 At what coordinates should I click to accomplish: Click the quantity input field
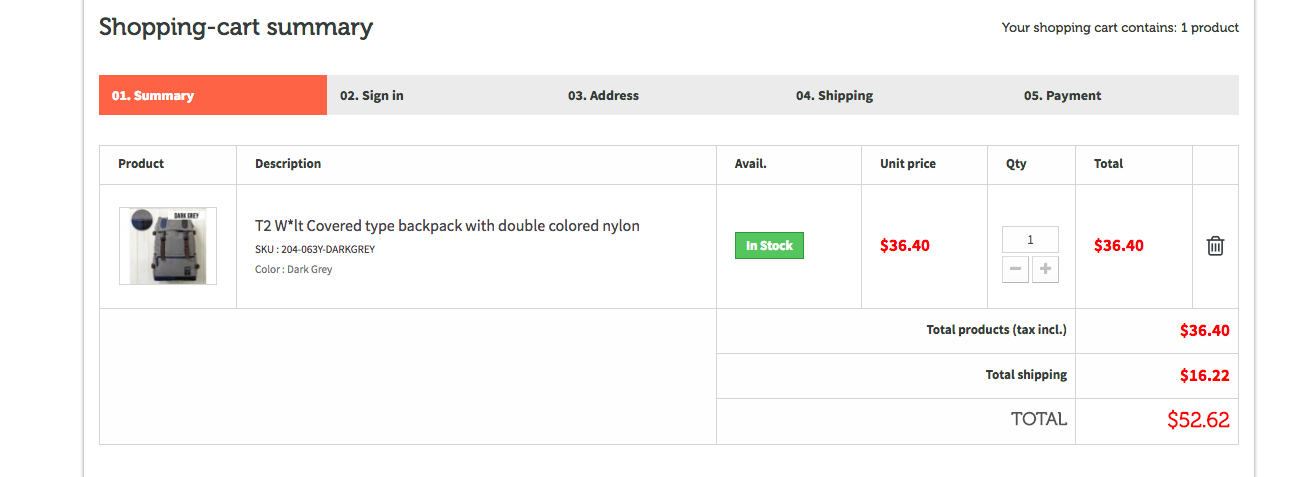(1030, 240)
